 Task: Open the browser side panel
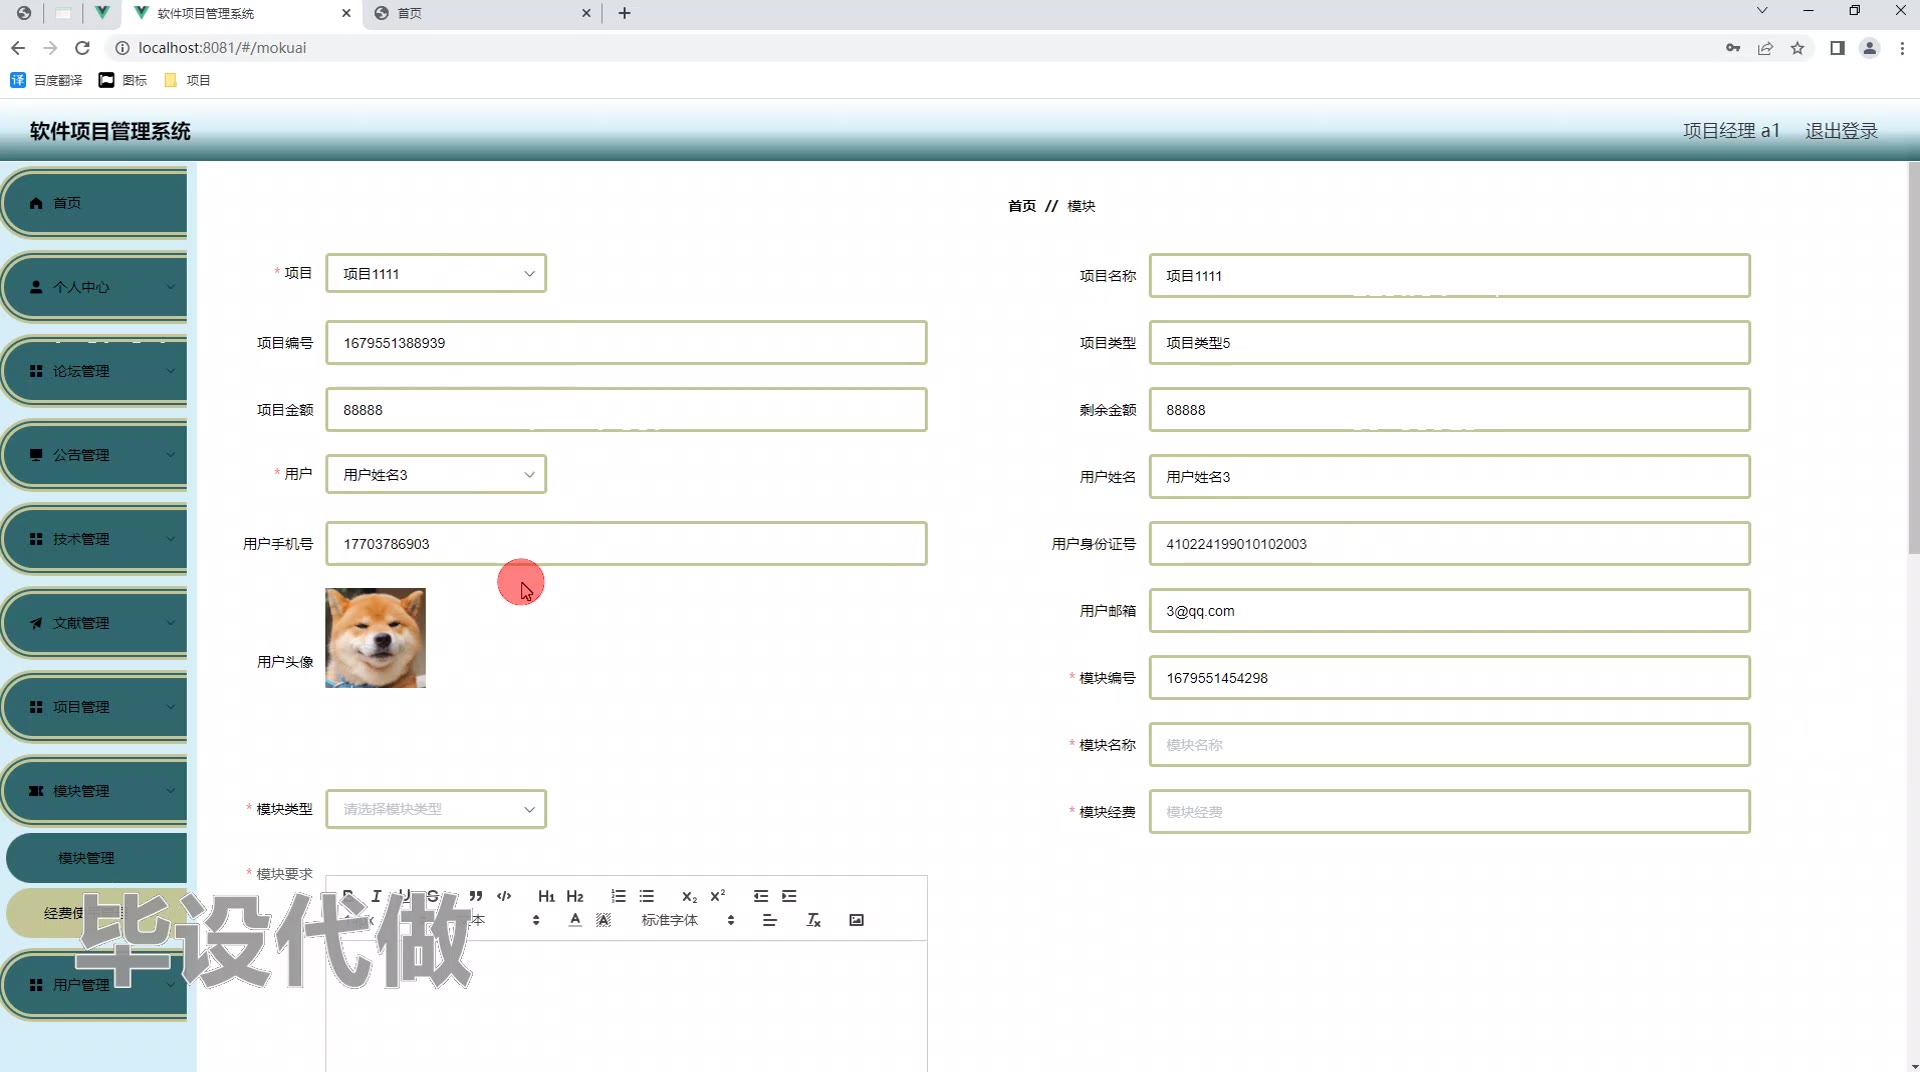click(x=1837, y=48)
